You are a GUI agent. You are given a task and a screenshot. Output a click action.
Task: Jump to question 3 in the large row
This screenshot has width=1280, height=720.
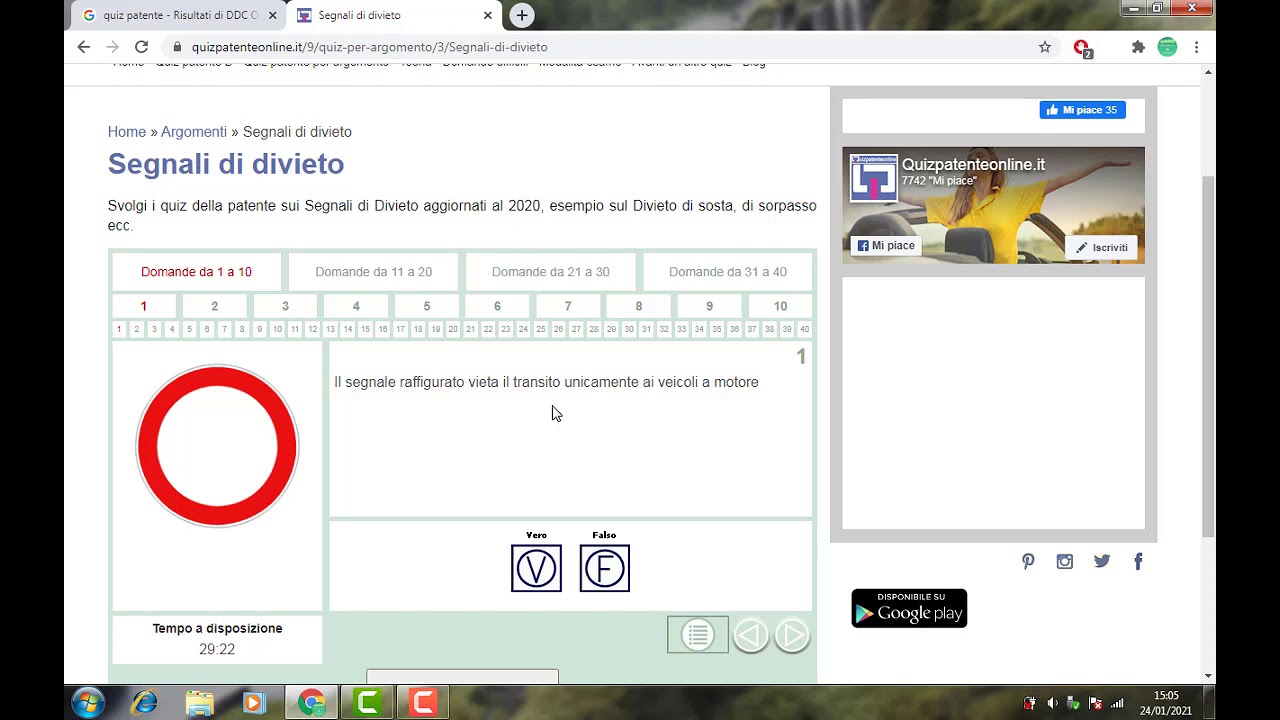[x=285, y=306]
